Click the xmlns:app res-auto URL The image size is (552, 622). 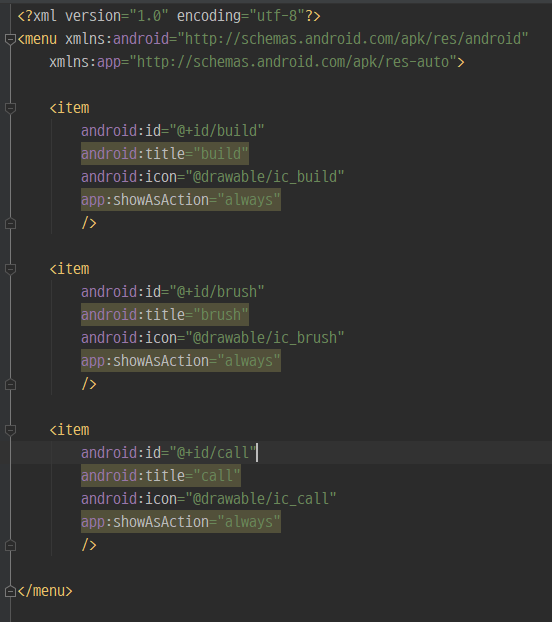[293, 62]
